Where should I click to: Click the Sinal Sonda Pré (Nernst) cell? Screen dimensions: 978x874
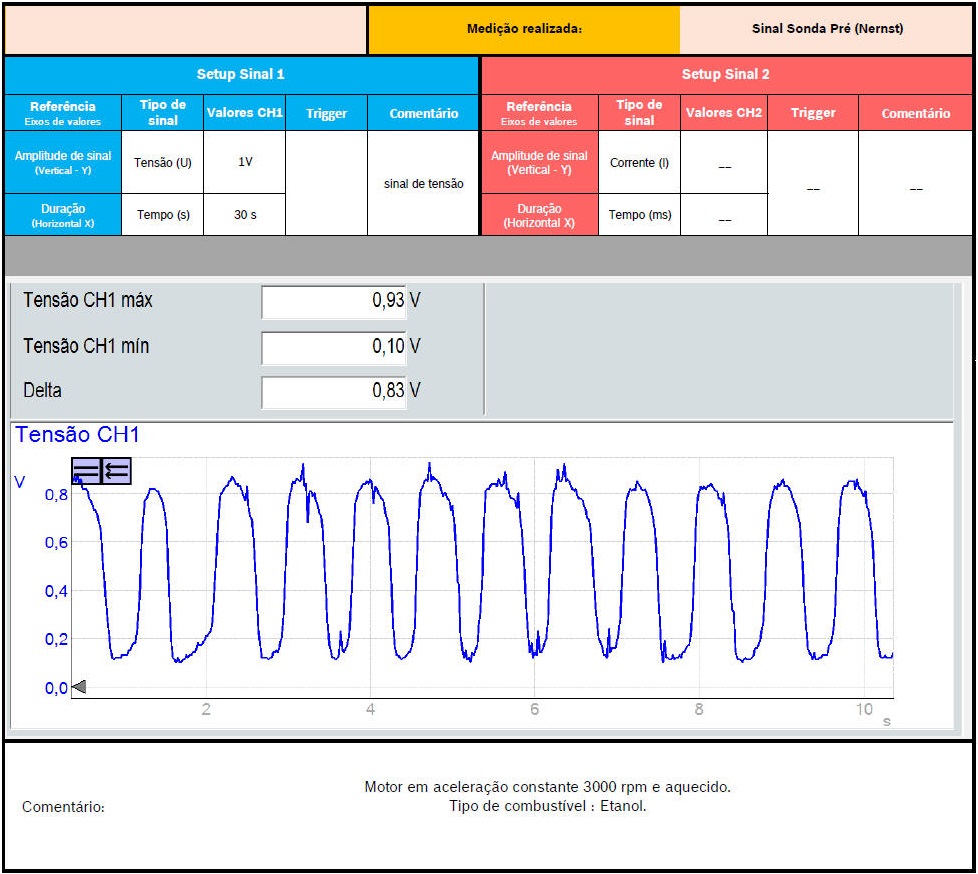pos(826,29)
